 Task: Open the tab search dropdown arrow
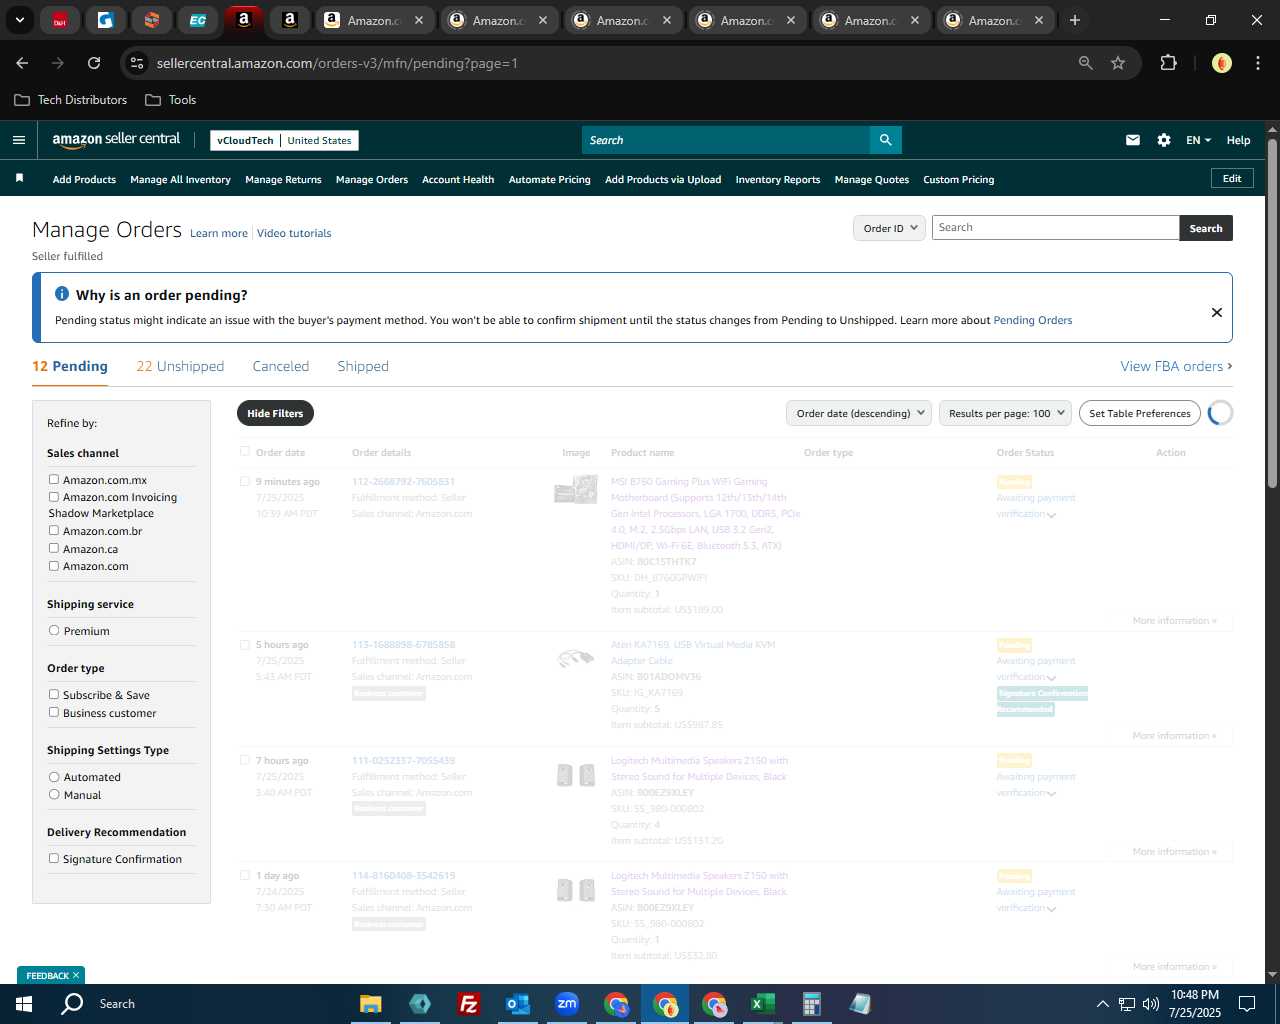[20, 20]
